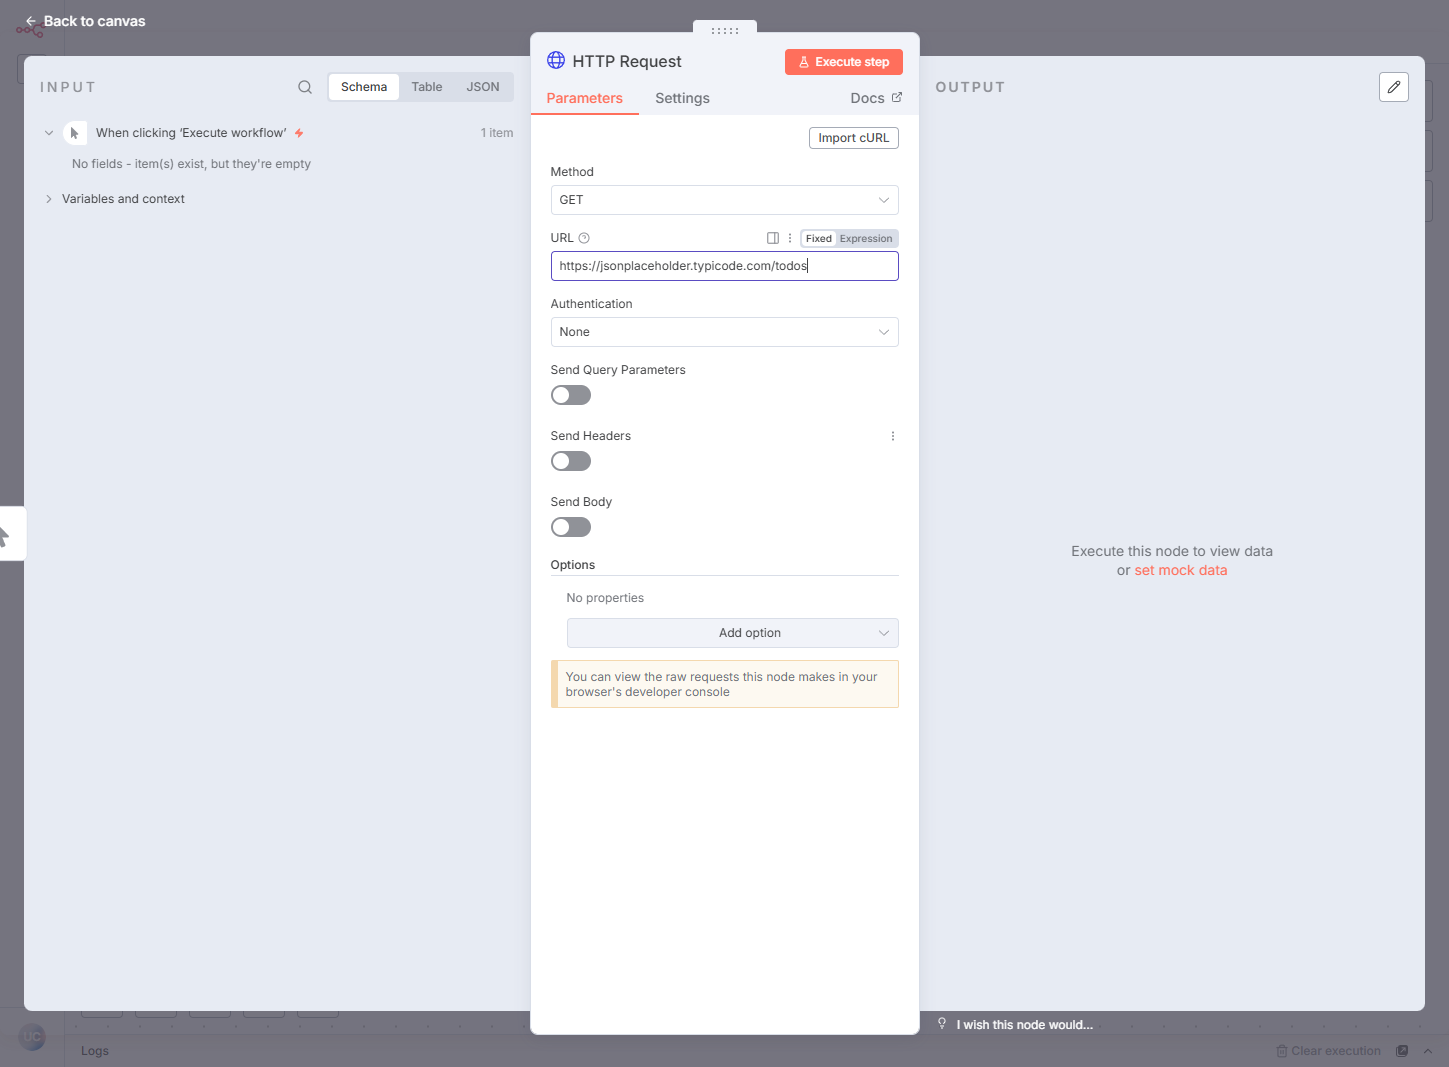Expand Variables and context

[x=49, y=199]
